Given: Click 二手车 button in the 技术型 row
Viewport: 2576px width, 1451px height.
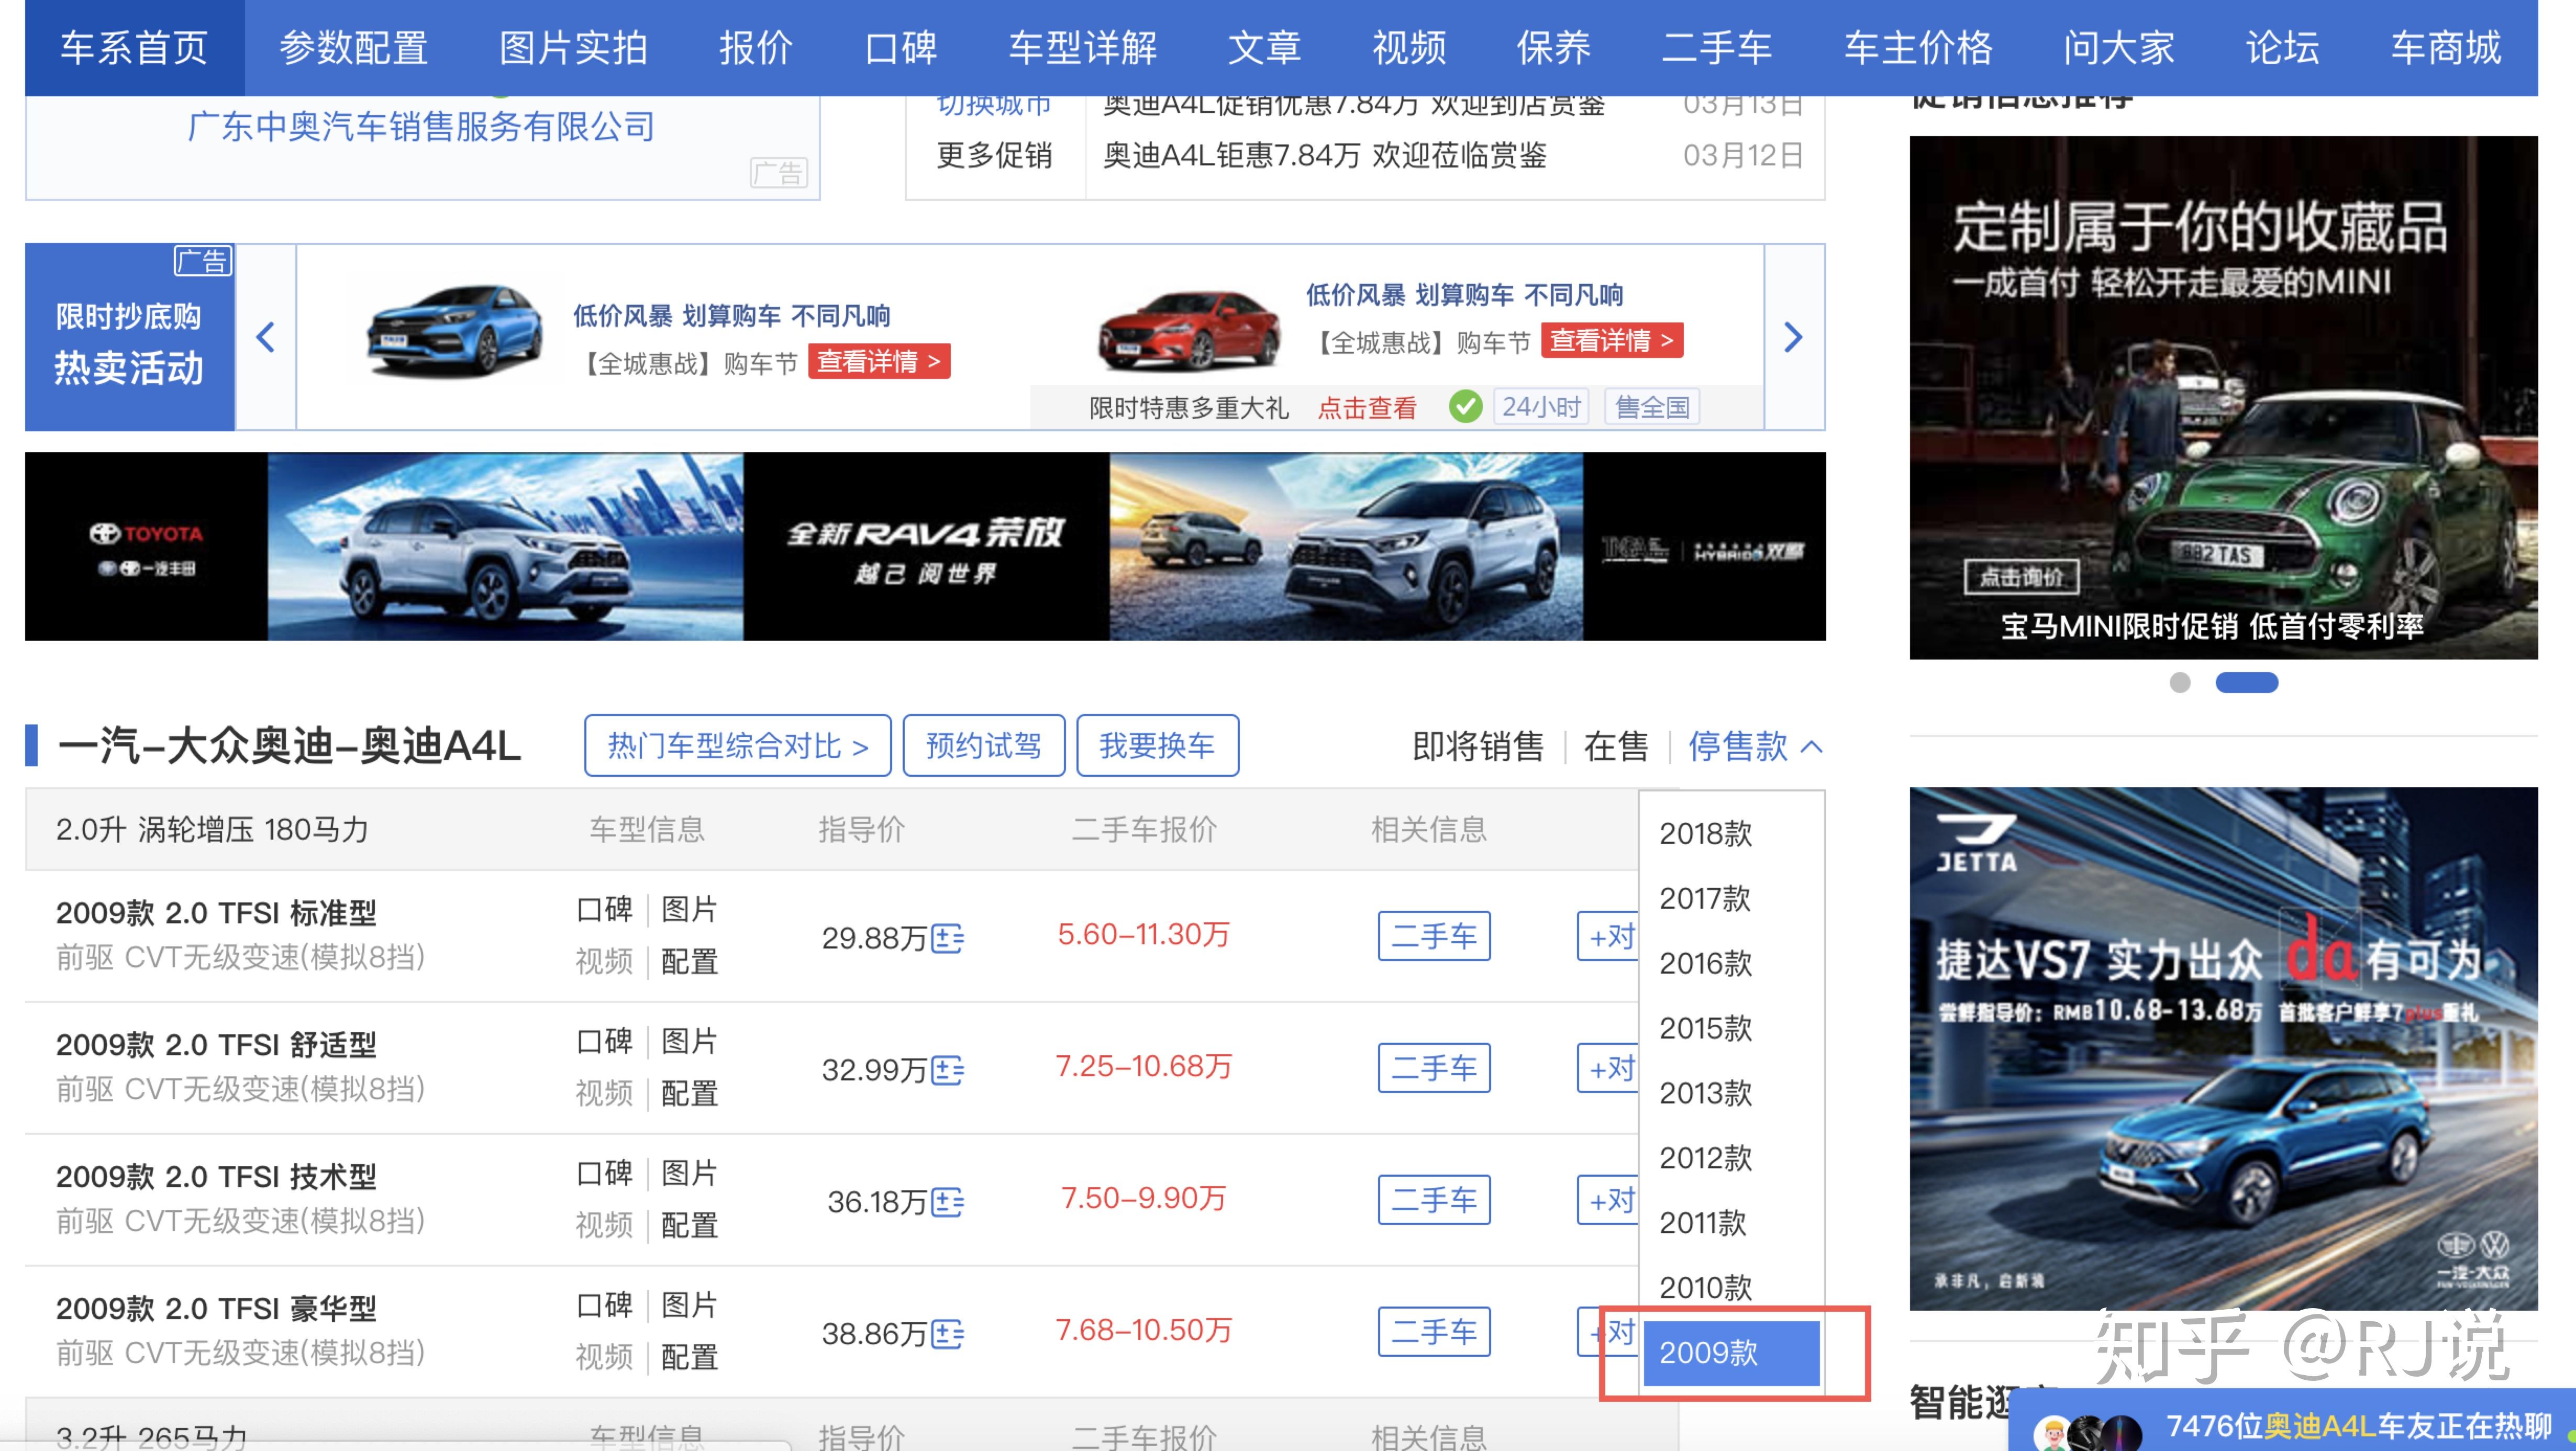Looking at the screenshot, I should coord(1434,1200).
